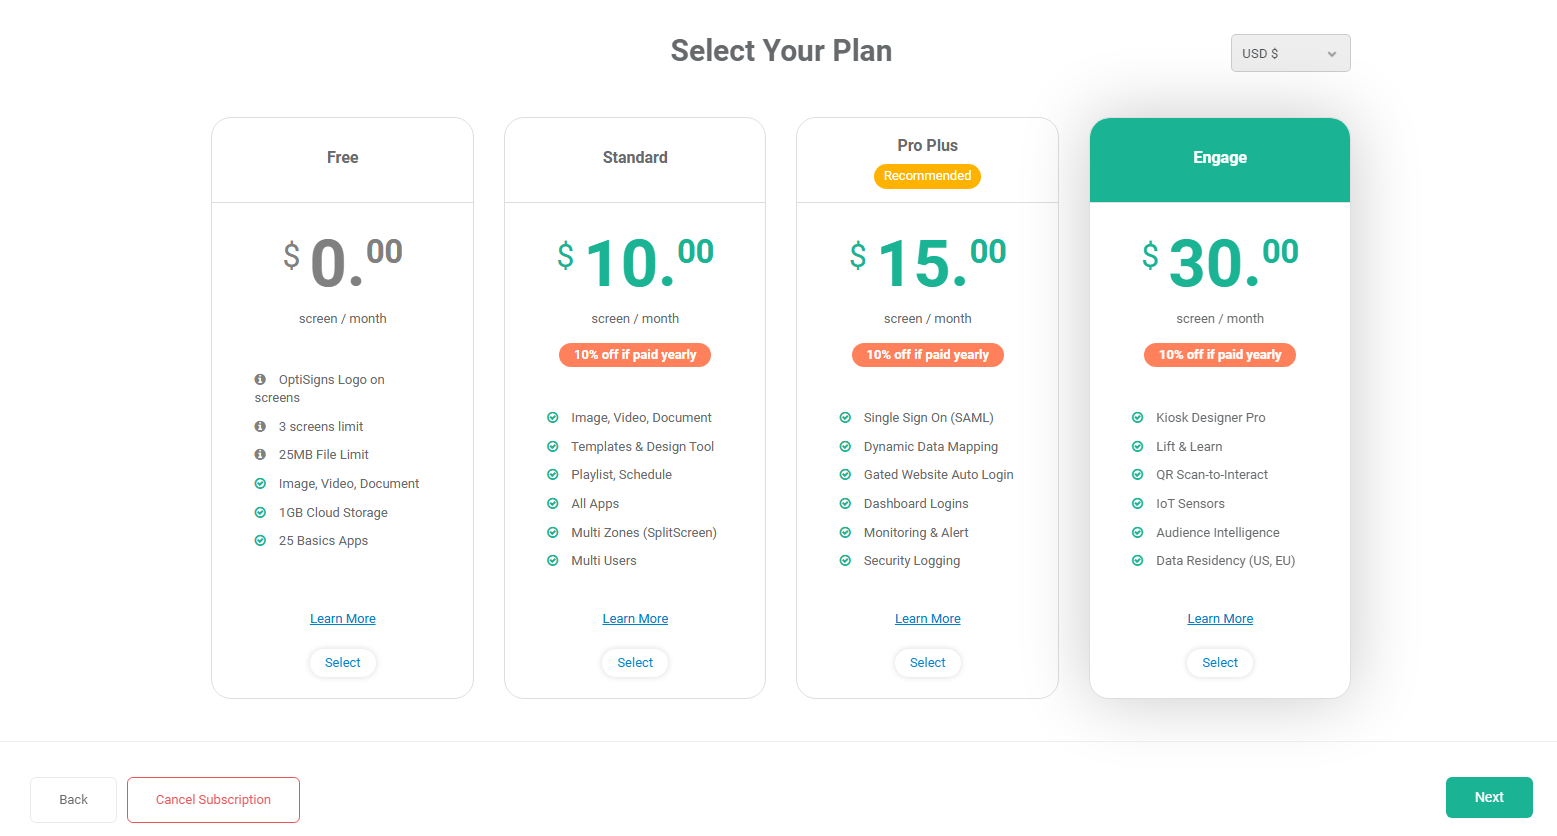Click checkmark icon beside Kiosk Designer Pro
1557x836 pixels.
1137,418
